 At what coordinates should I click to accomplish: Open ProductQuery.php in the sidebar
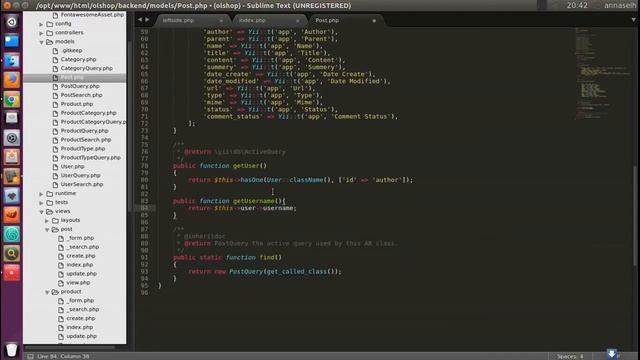click(84, 131)
